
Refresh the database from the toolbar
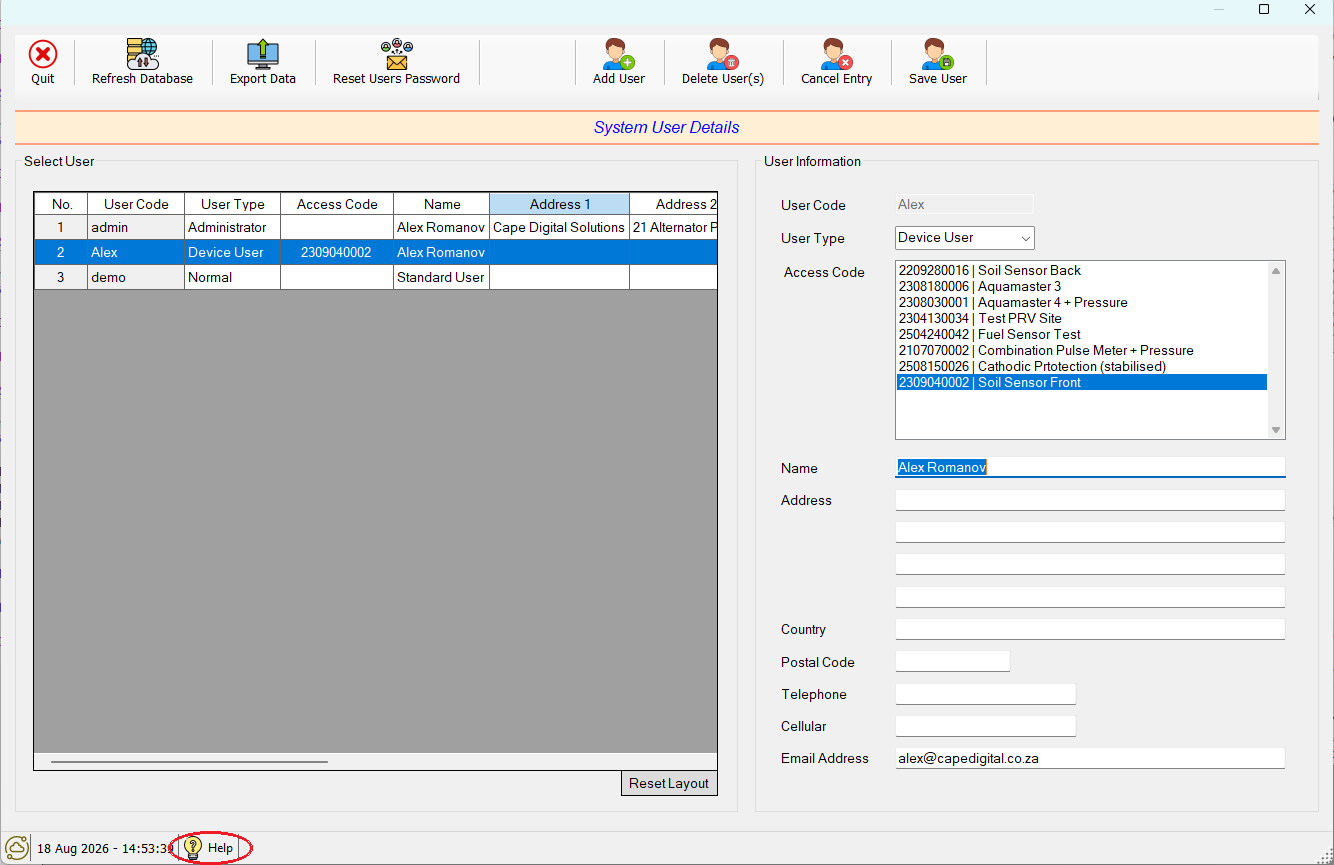[x=142, y=63]
